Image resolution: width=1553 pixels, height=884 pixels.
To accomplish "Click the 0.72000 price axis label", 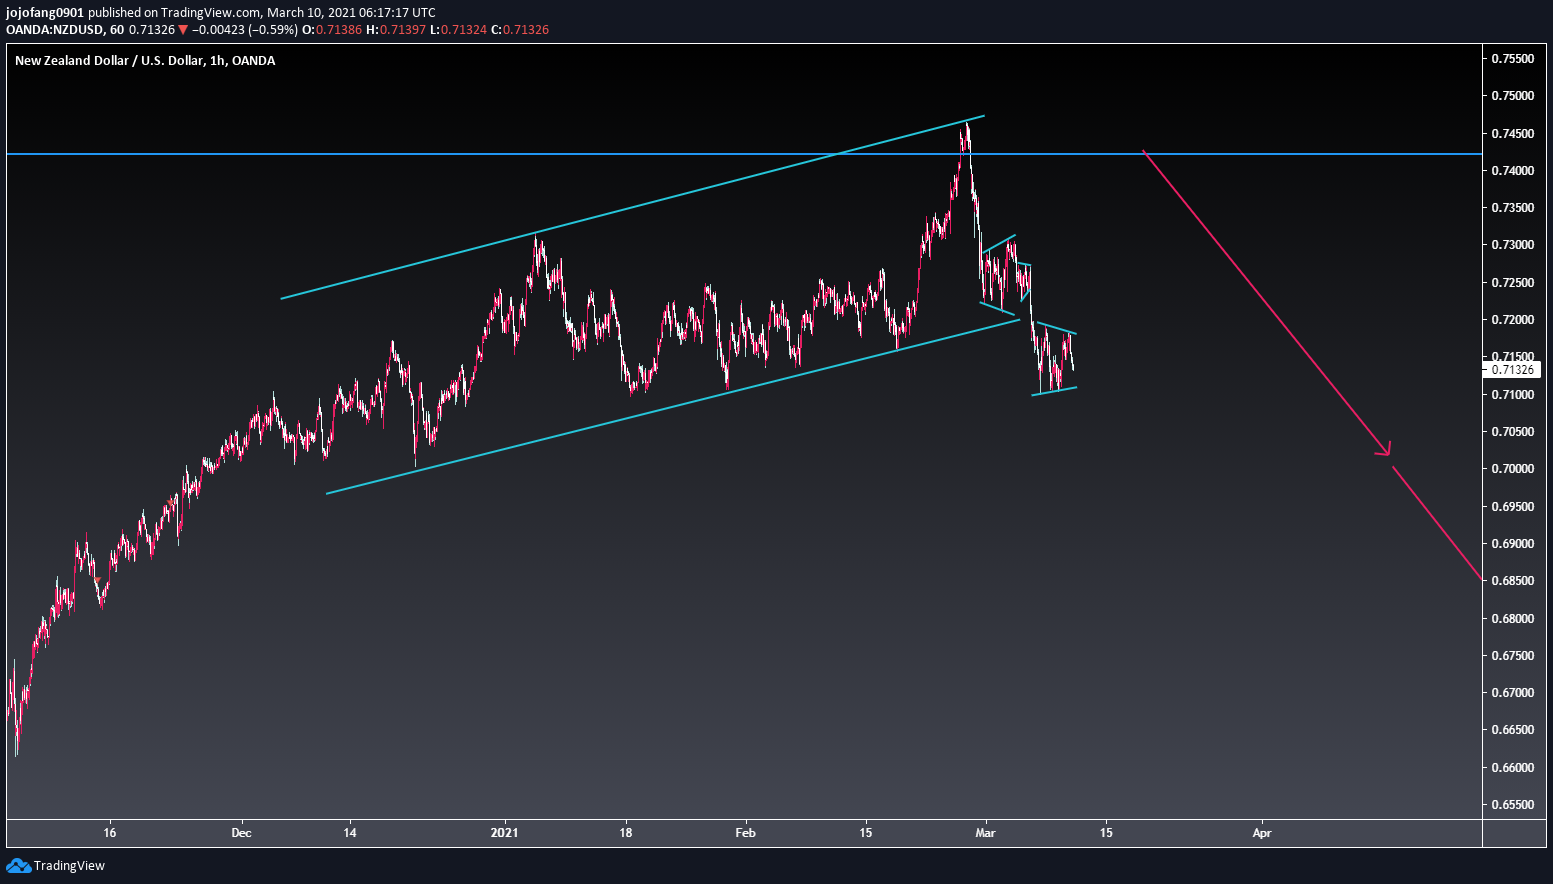I will pos(1512,320).
